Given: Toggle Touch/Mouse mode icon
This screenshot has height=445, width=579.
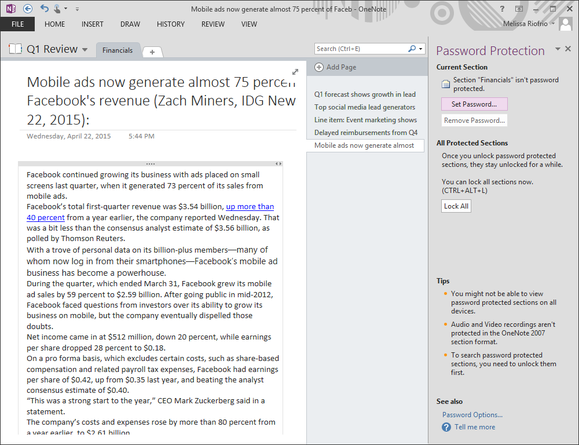Looking at the screenshot, I should (57, 8).
